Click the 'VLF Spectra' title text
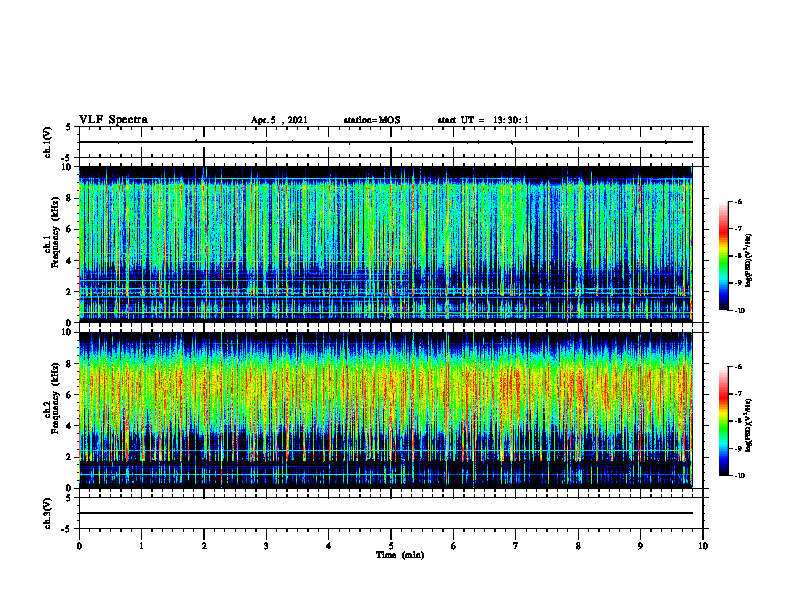Image resolution: width=792 pixels, height=612 pixels. [113, 120]
